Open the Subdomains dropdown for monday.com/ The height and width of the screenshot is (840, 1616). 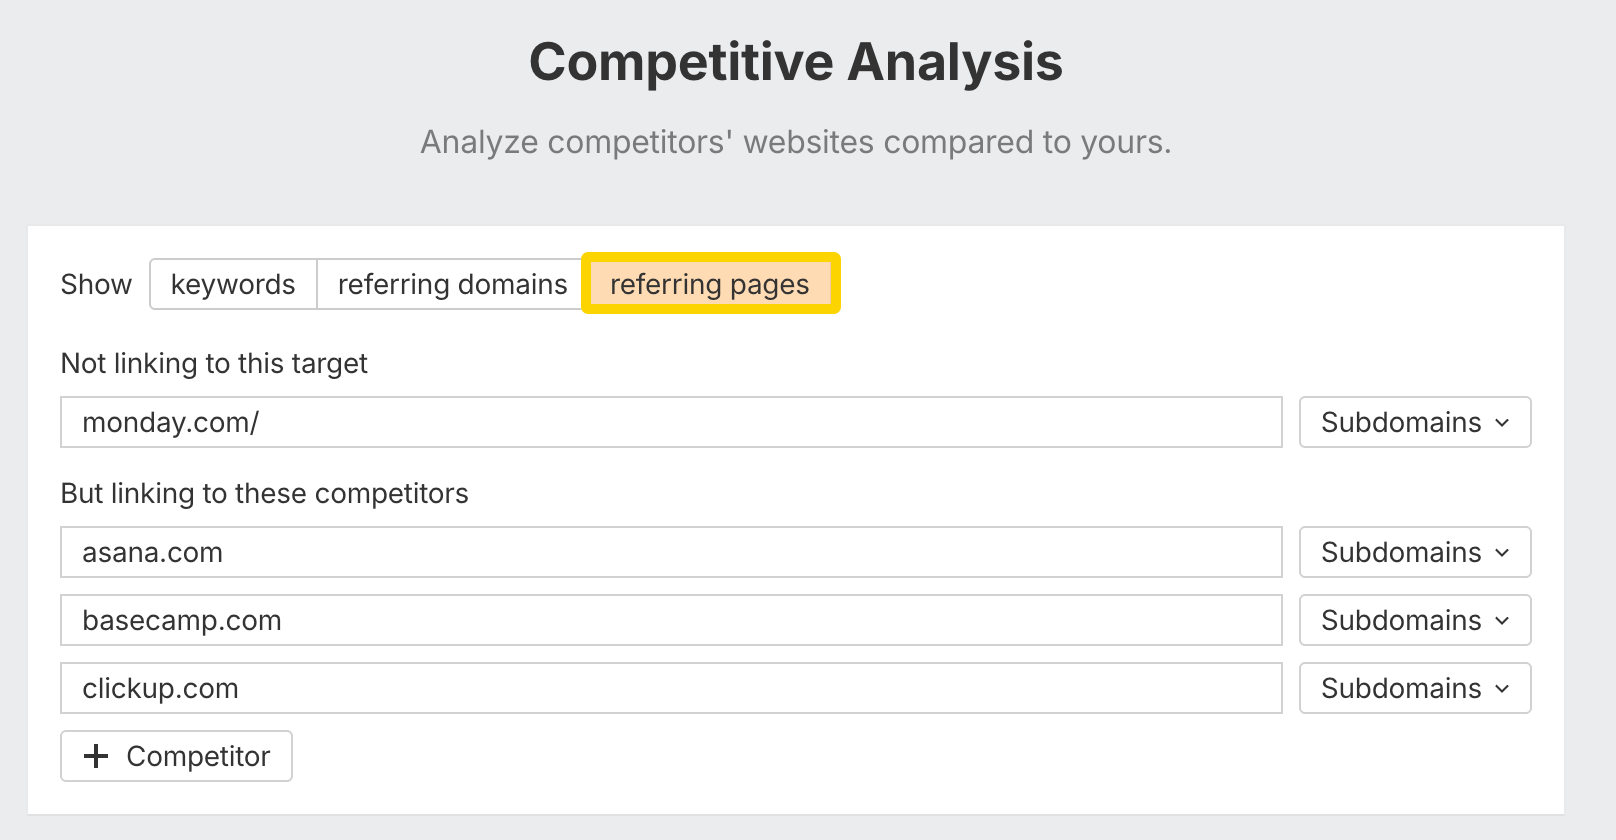point(1414,422)
